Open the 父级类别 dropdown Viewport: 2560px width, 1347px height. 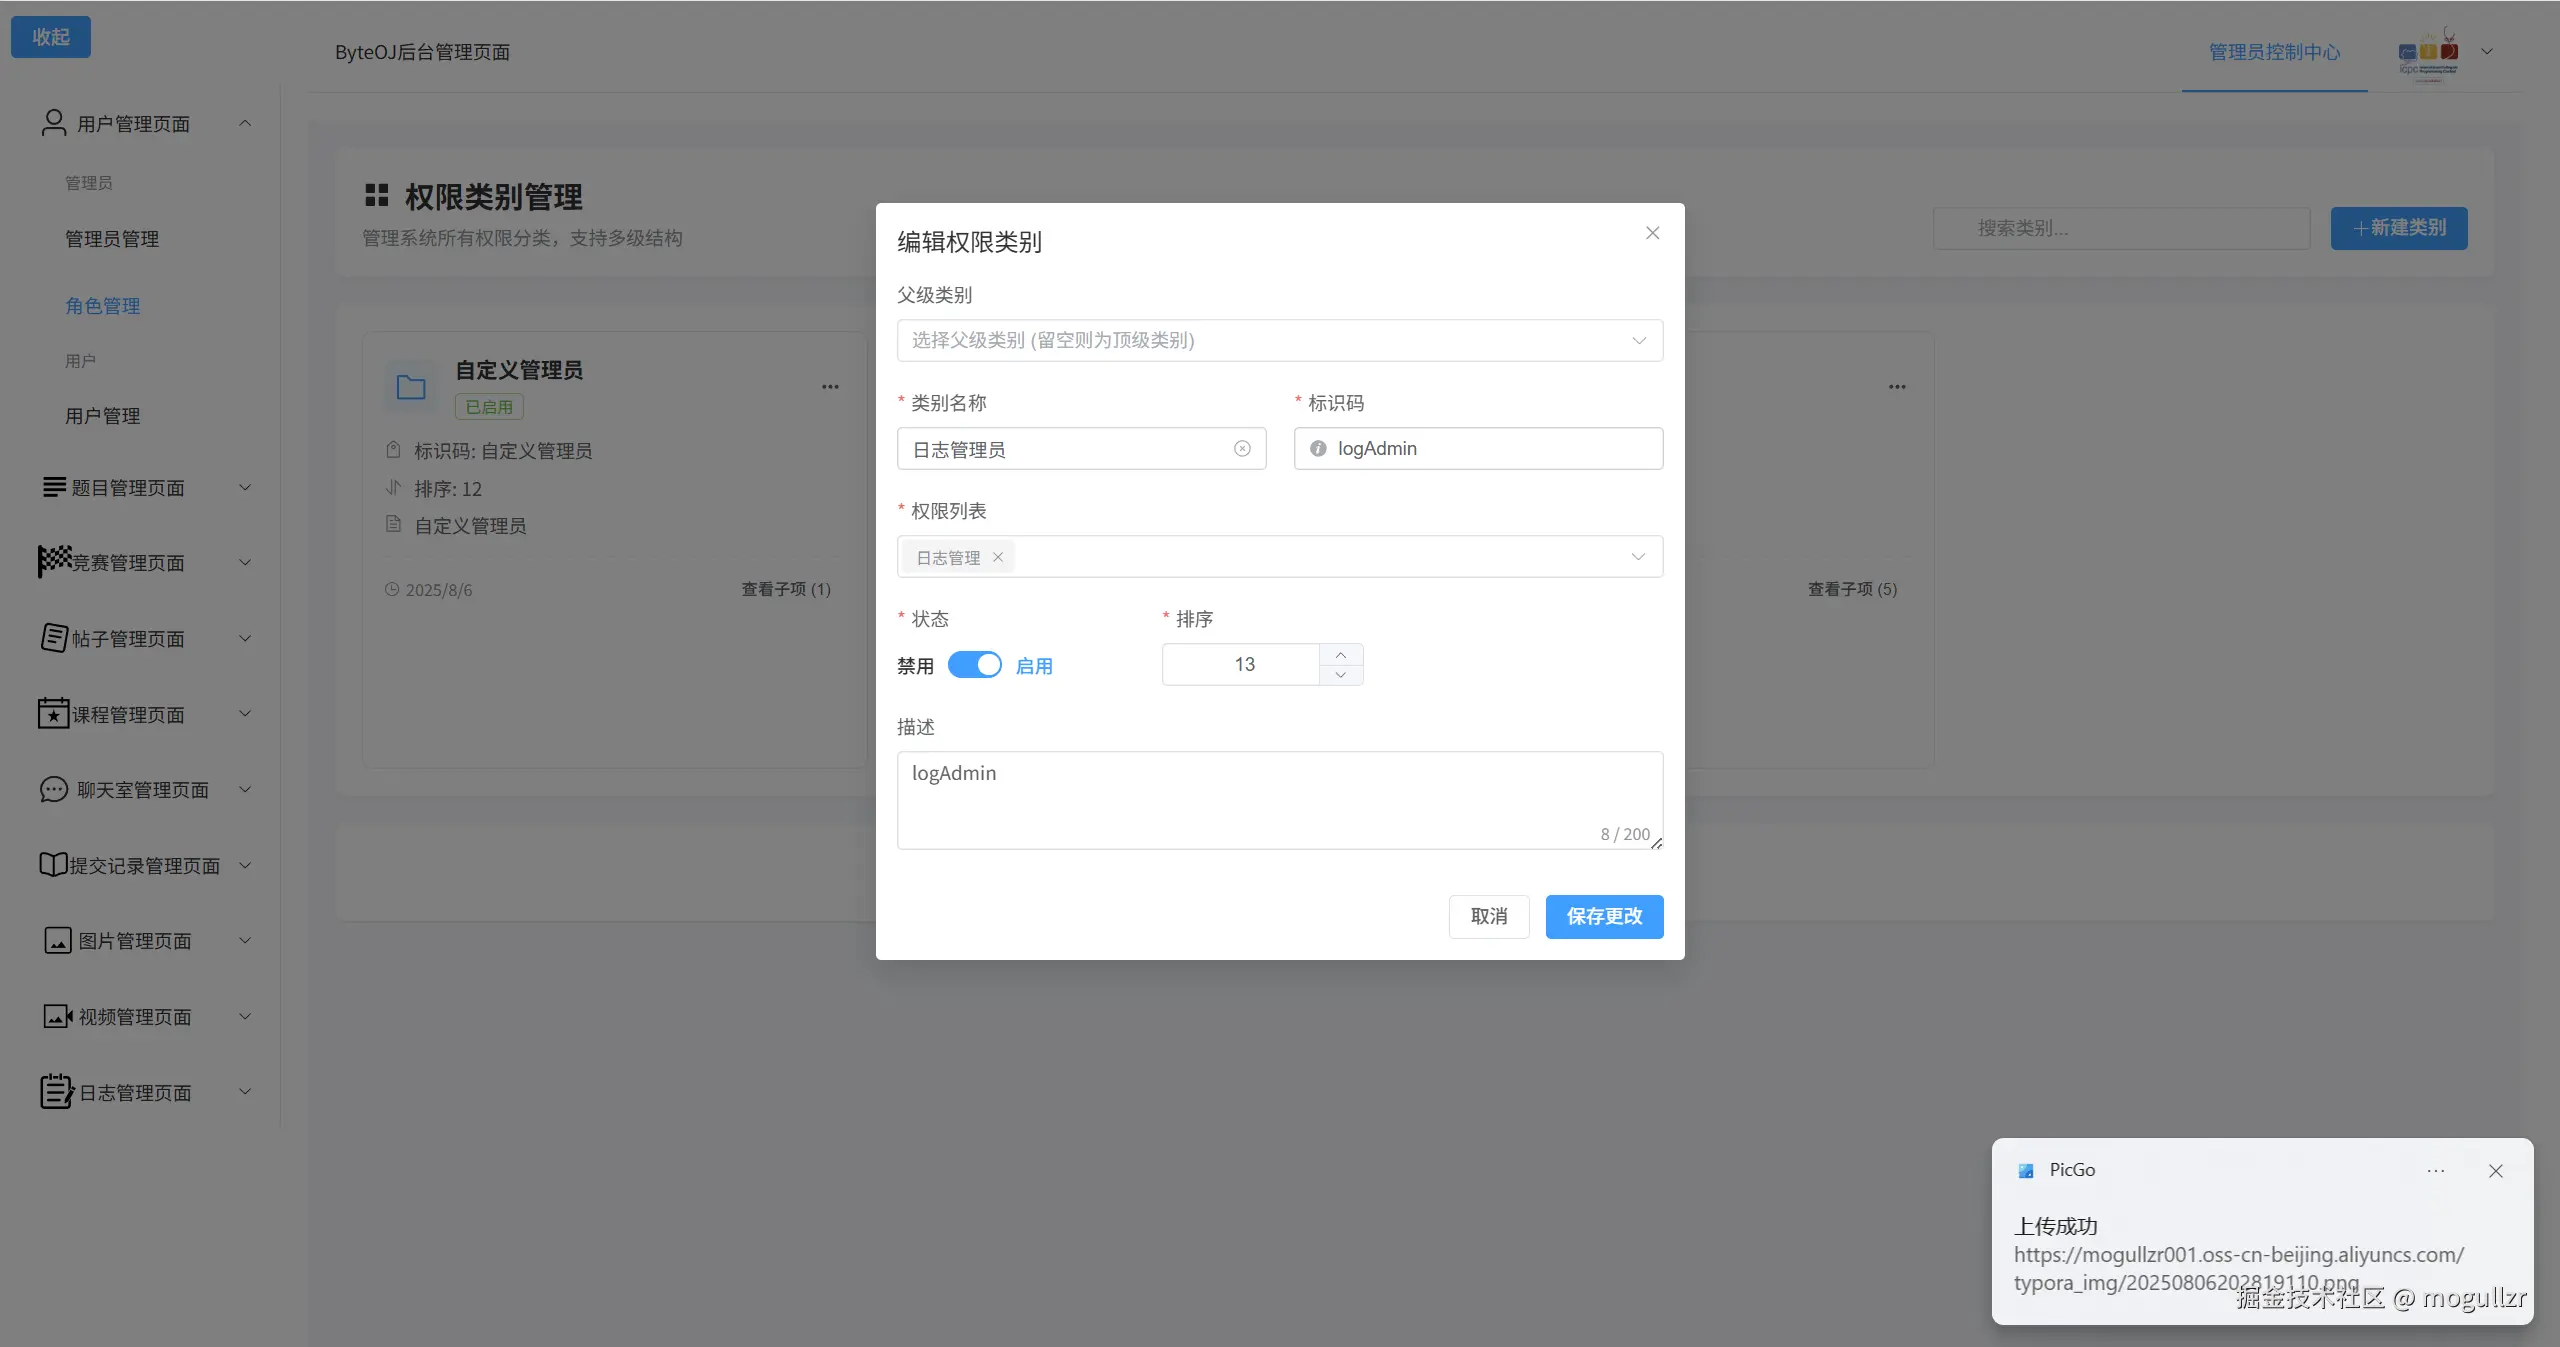(x=1279, y=341)
